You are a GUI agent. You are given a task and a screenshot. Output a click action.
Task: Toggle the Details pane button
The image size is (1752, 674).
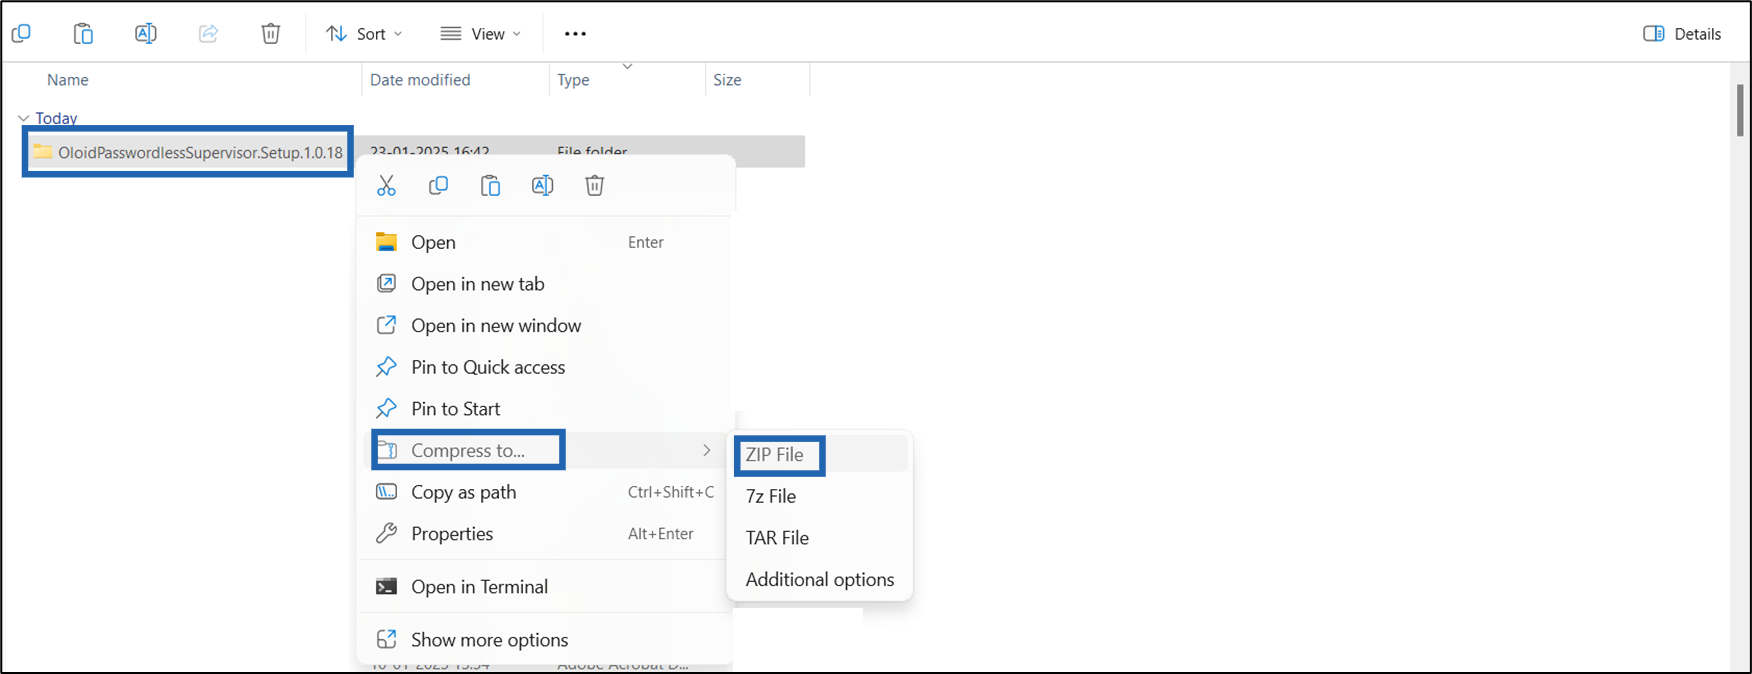(1682, 34)
